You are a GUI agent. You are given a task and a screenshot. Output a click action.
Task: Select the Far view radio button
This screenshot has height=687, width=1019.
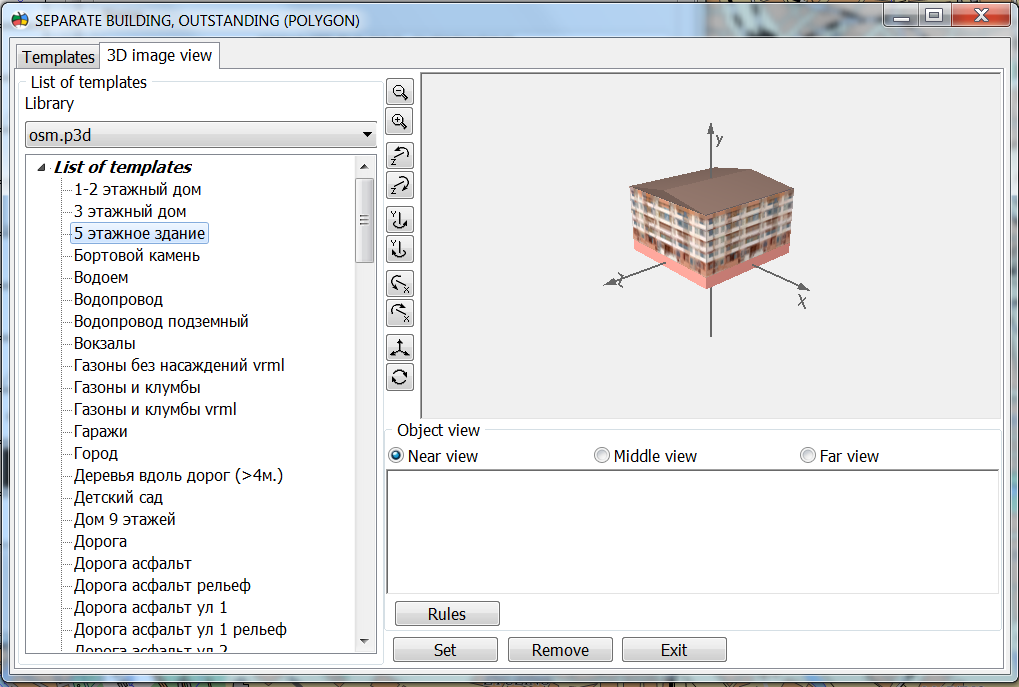(x=808, y=456)
